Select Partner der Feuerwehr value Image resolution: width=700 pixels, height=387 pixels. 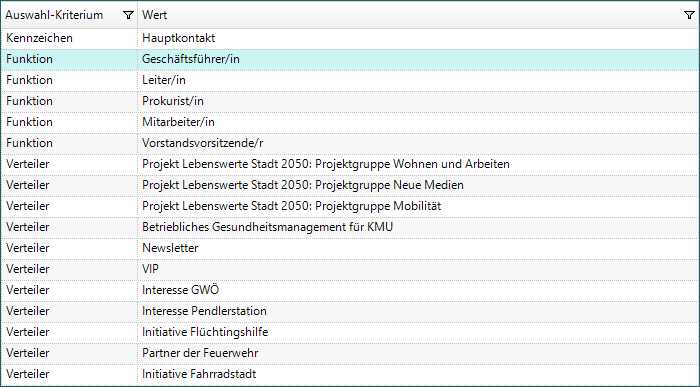[x=418, y=353]
